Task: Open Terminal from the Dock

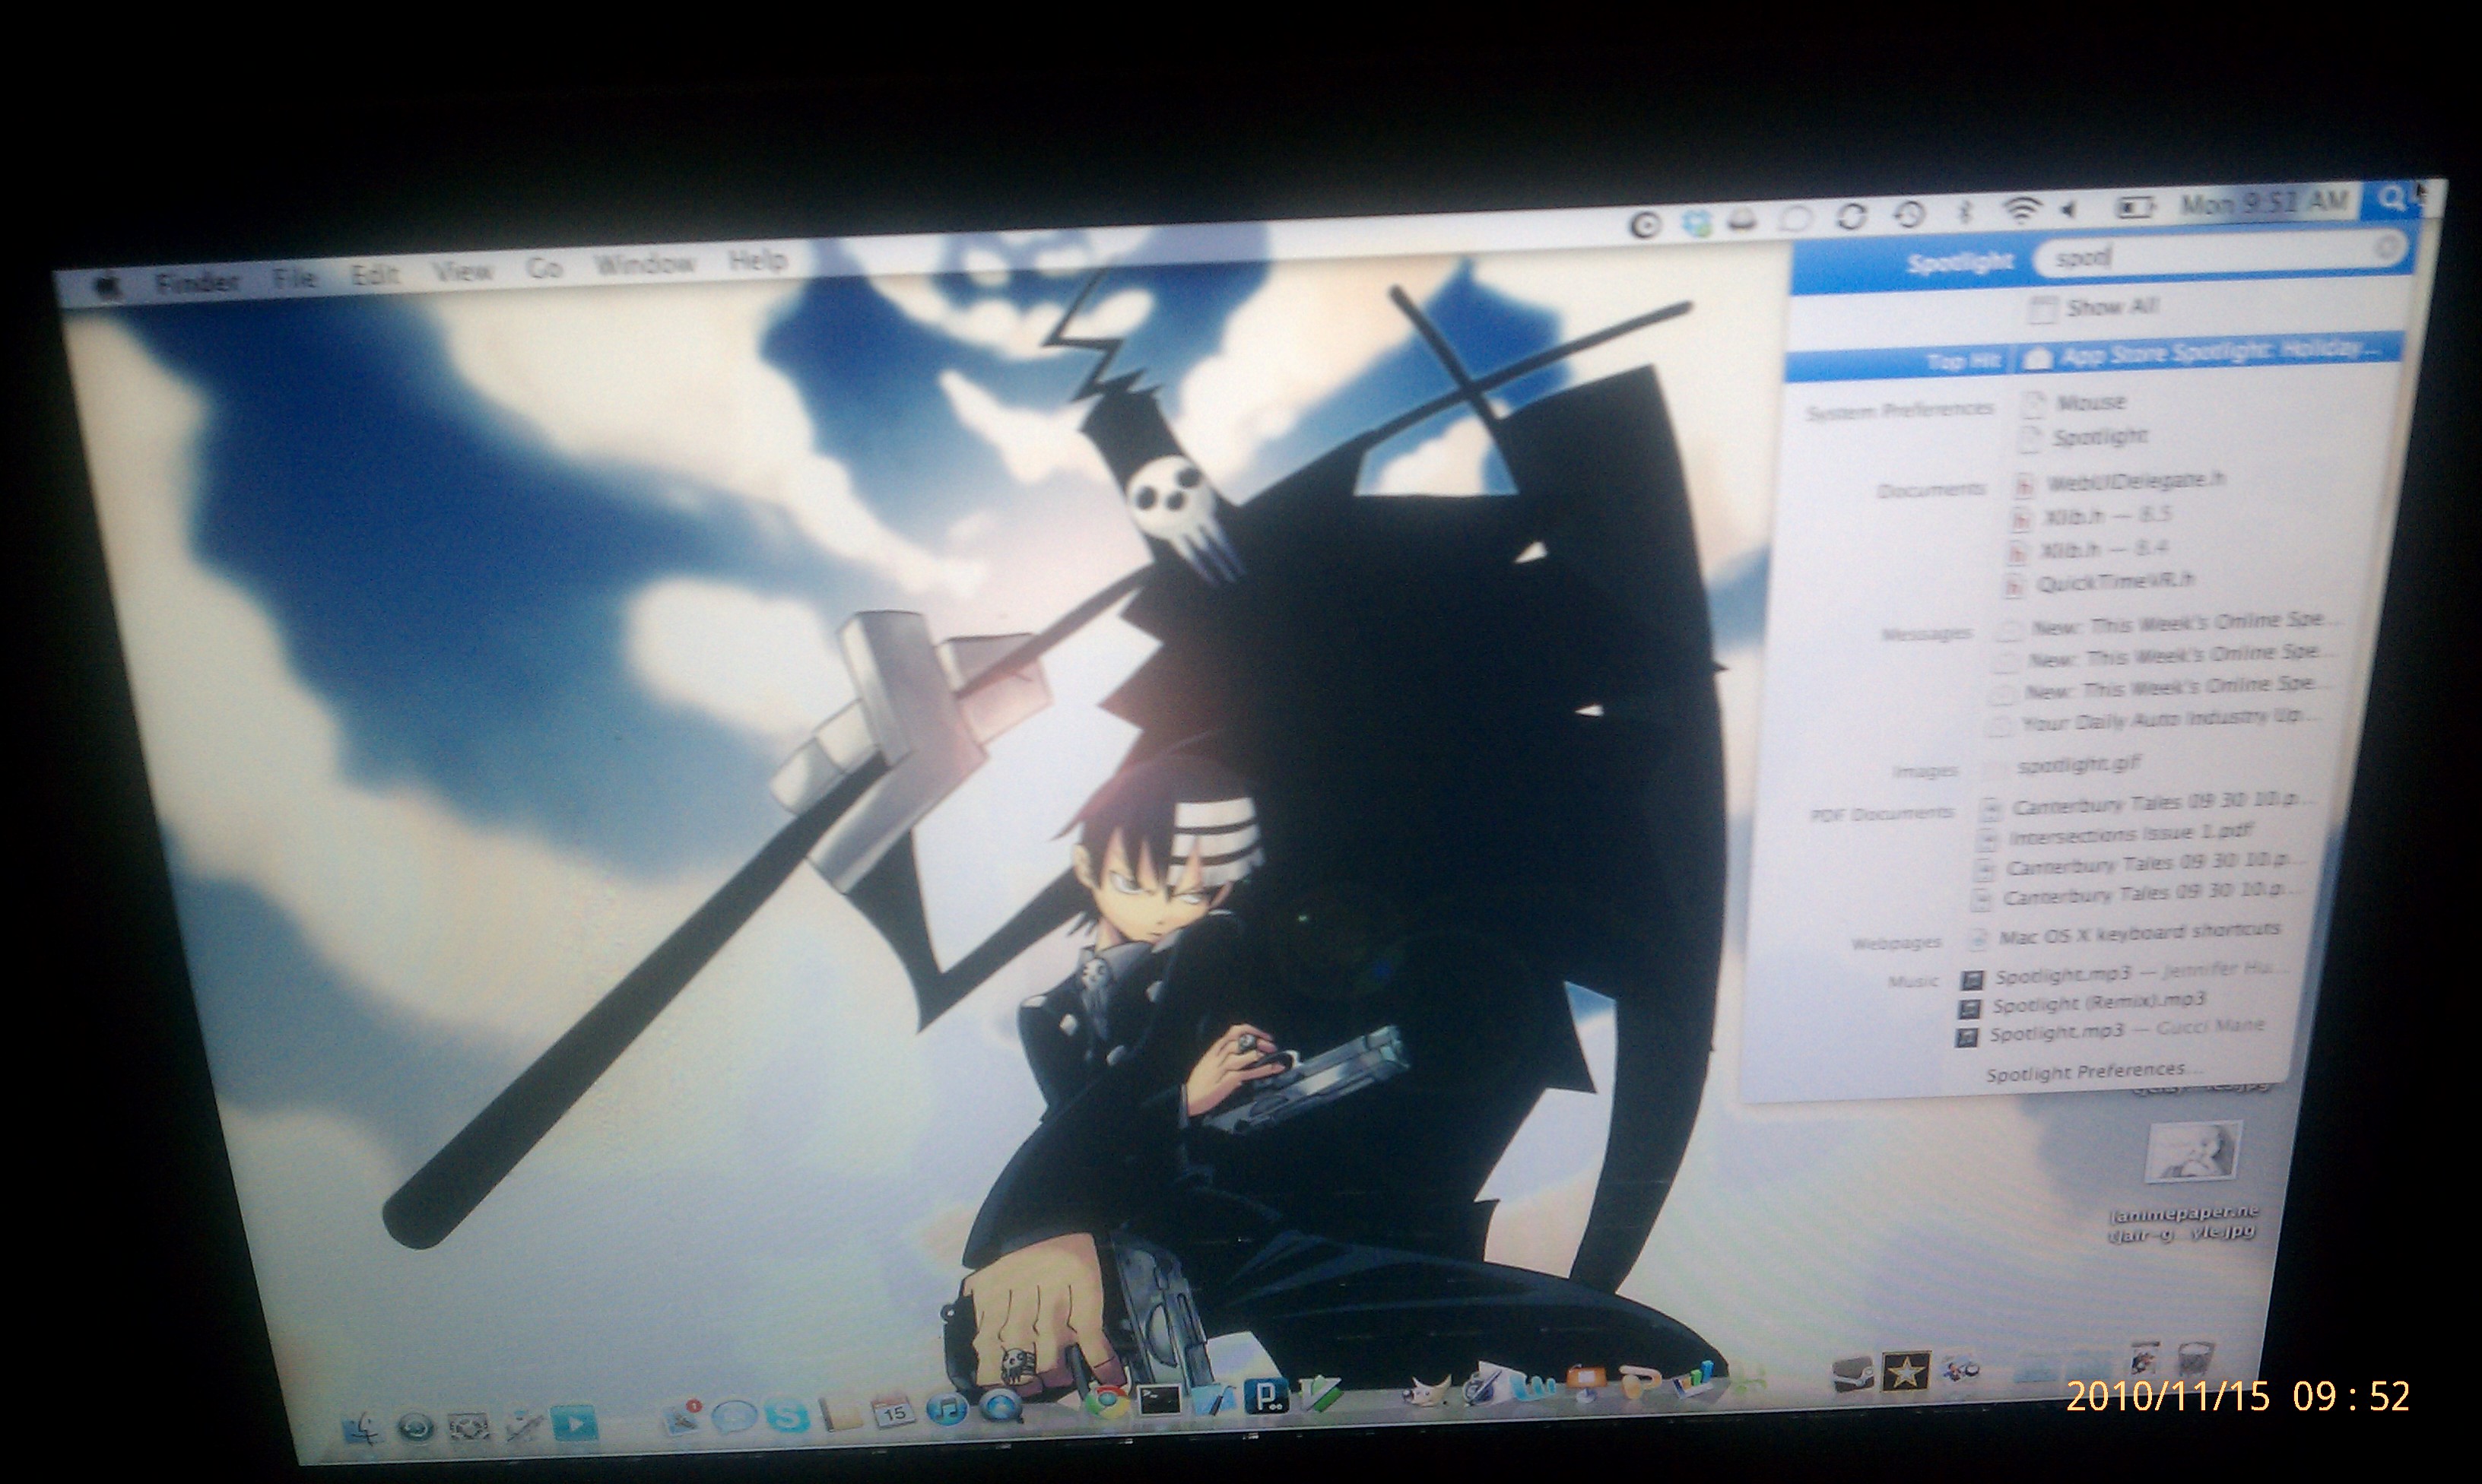Action: (x=1160, y=1401)
